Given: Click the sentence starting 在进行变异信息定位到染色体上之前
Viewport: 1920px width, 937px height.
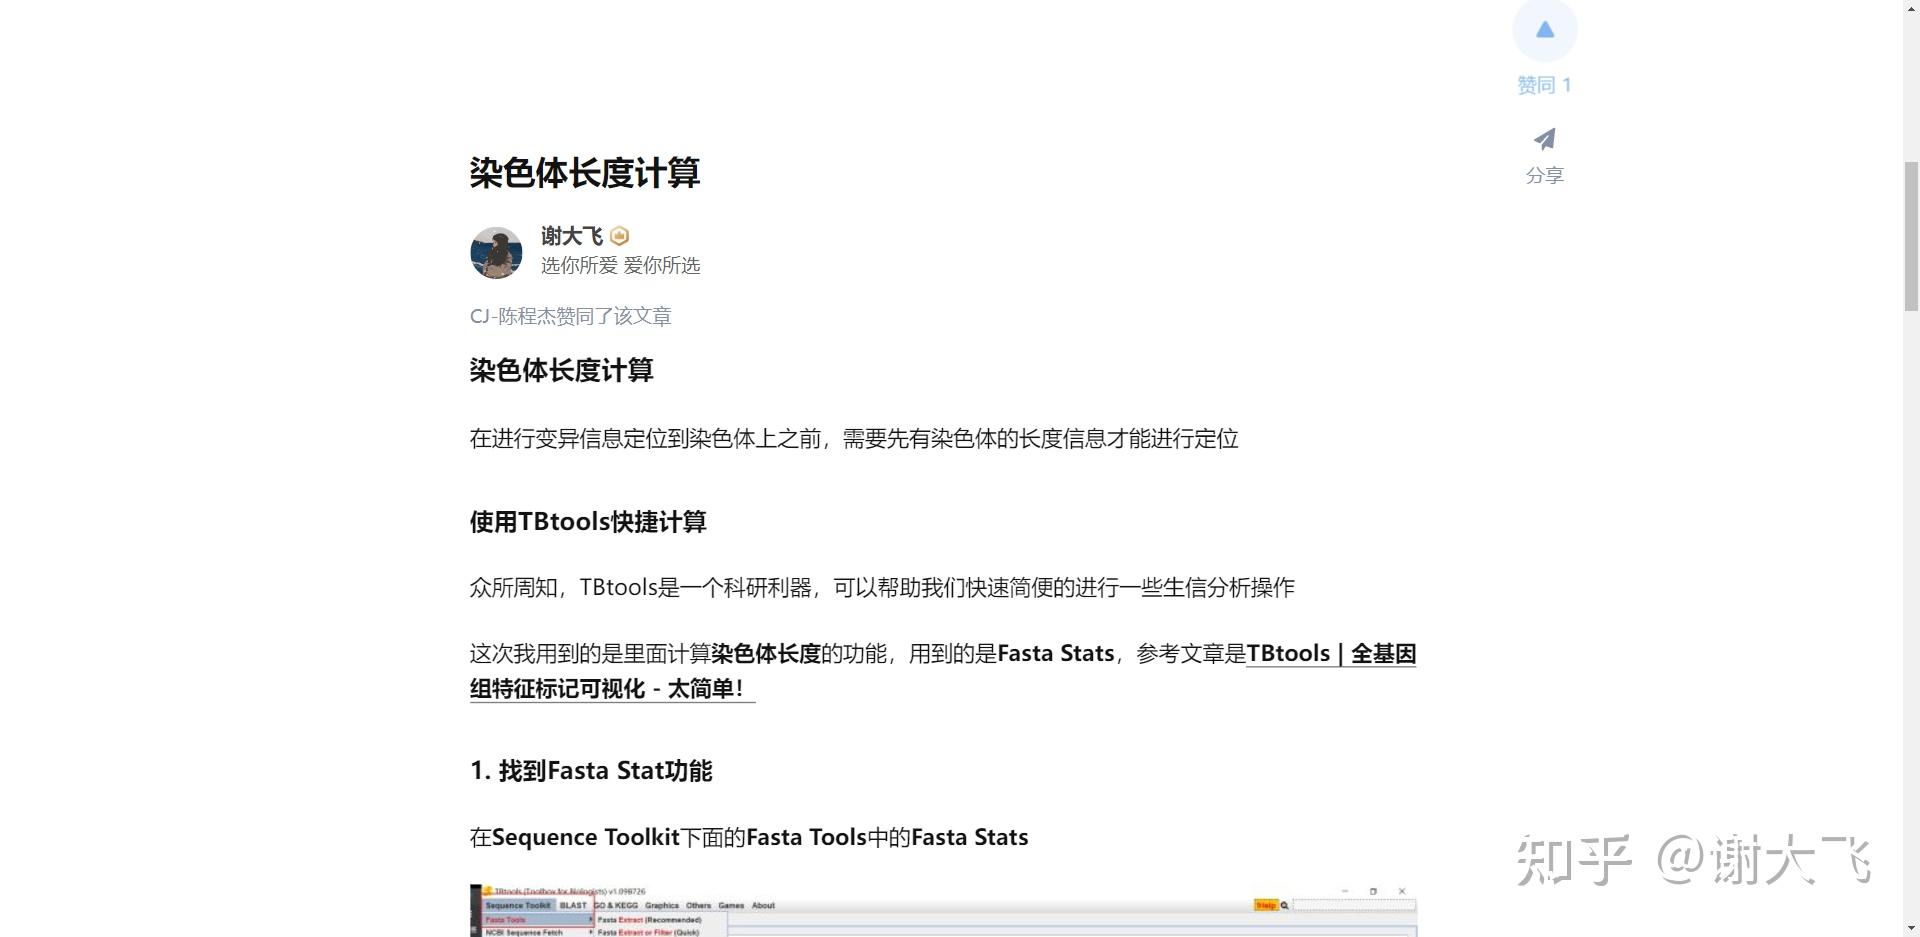Looking at the screenshot, I should (x=854, y=439).
